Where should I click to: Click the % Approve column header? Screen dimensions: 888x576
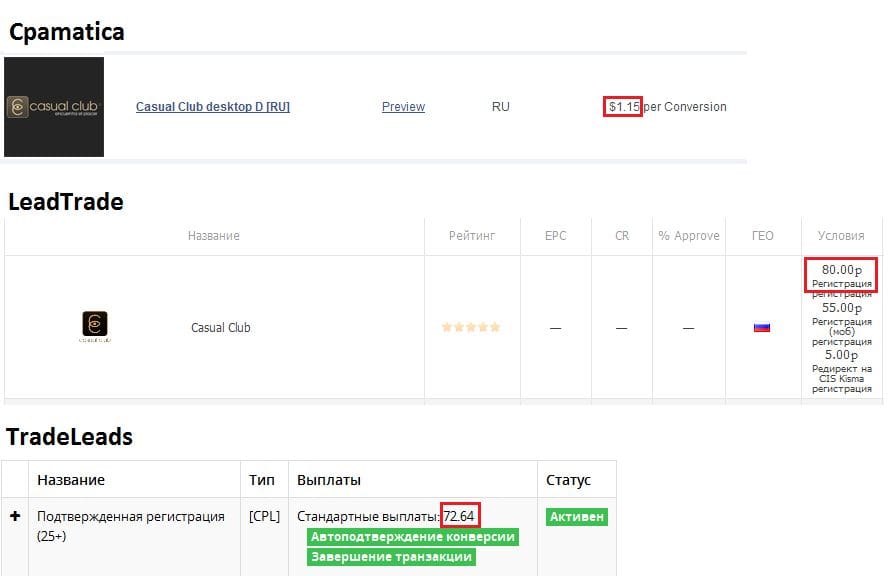(x=689, y=236)
